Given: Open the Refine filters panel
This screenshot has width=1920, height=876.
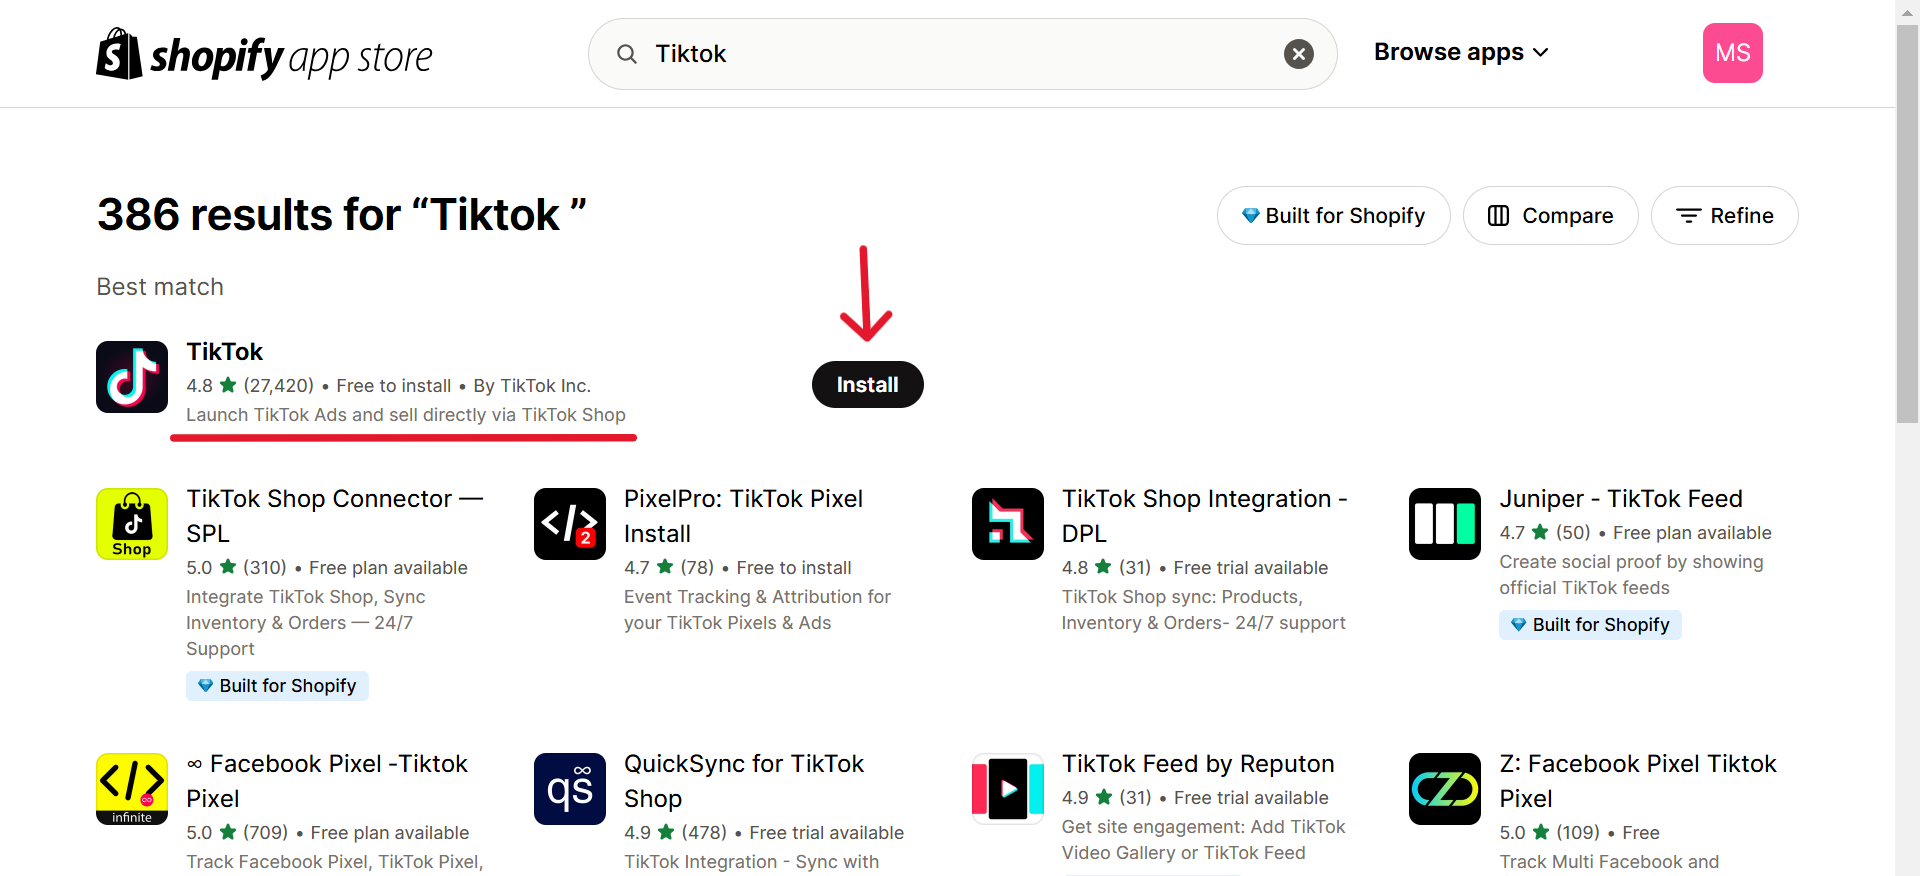Looking at the screenshot, I should pyautogui.click(x=1724, y=216).
